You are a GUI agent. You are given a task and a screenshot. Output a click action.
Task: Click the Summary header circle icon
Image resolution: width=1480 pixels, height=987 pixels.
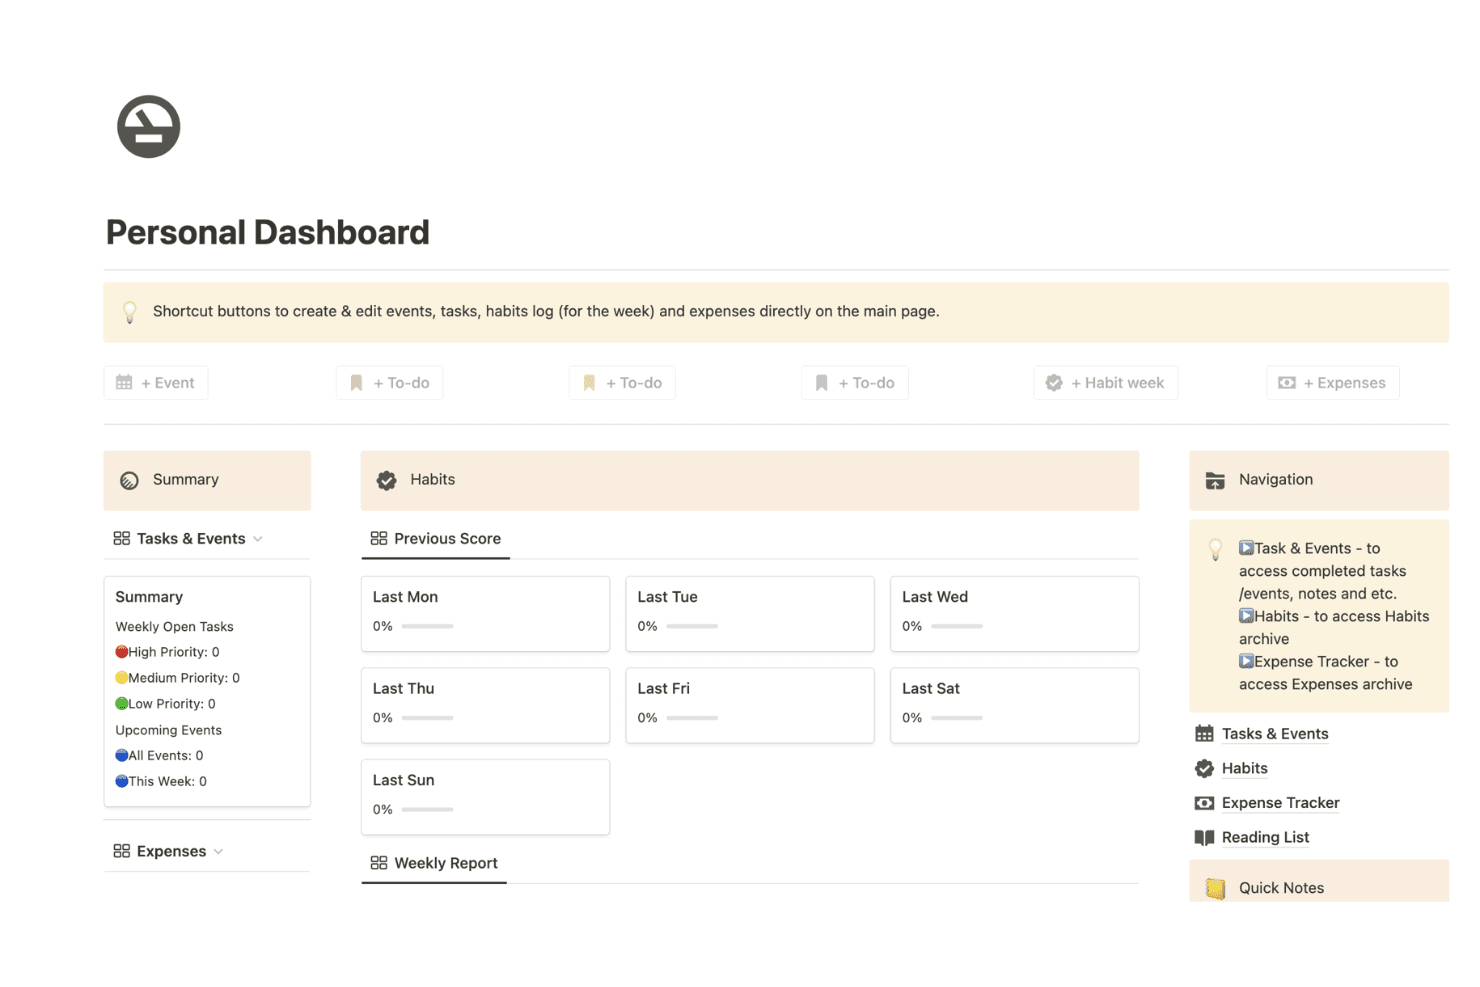129,480
